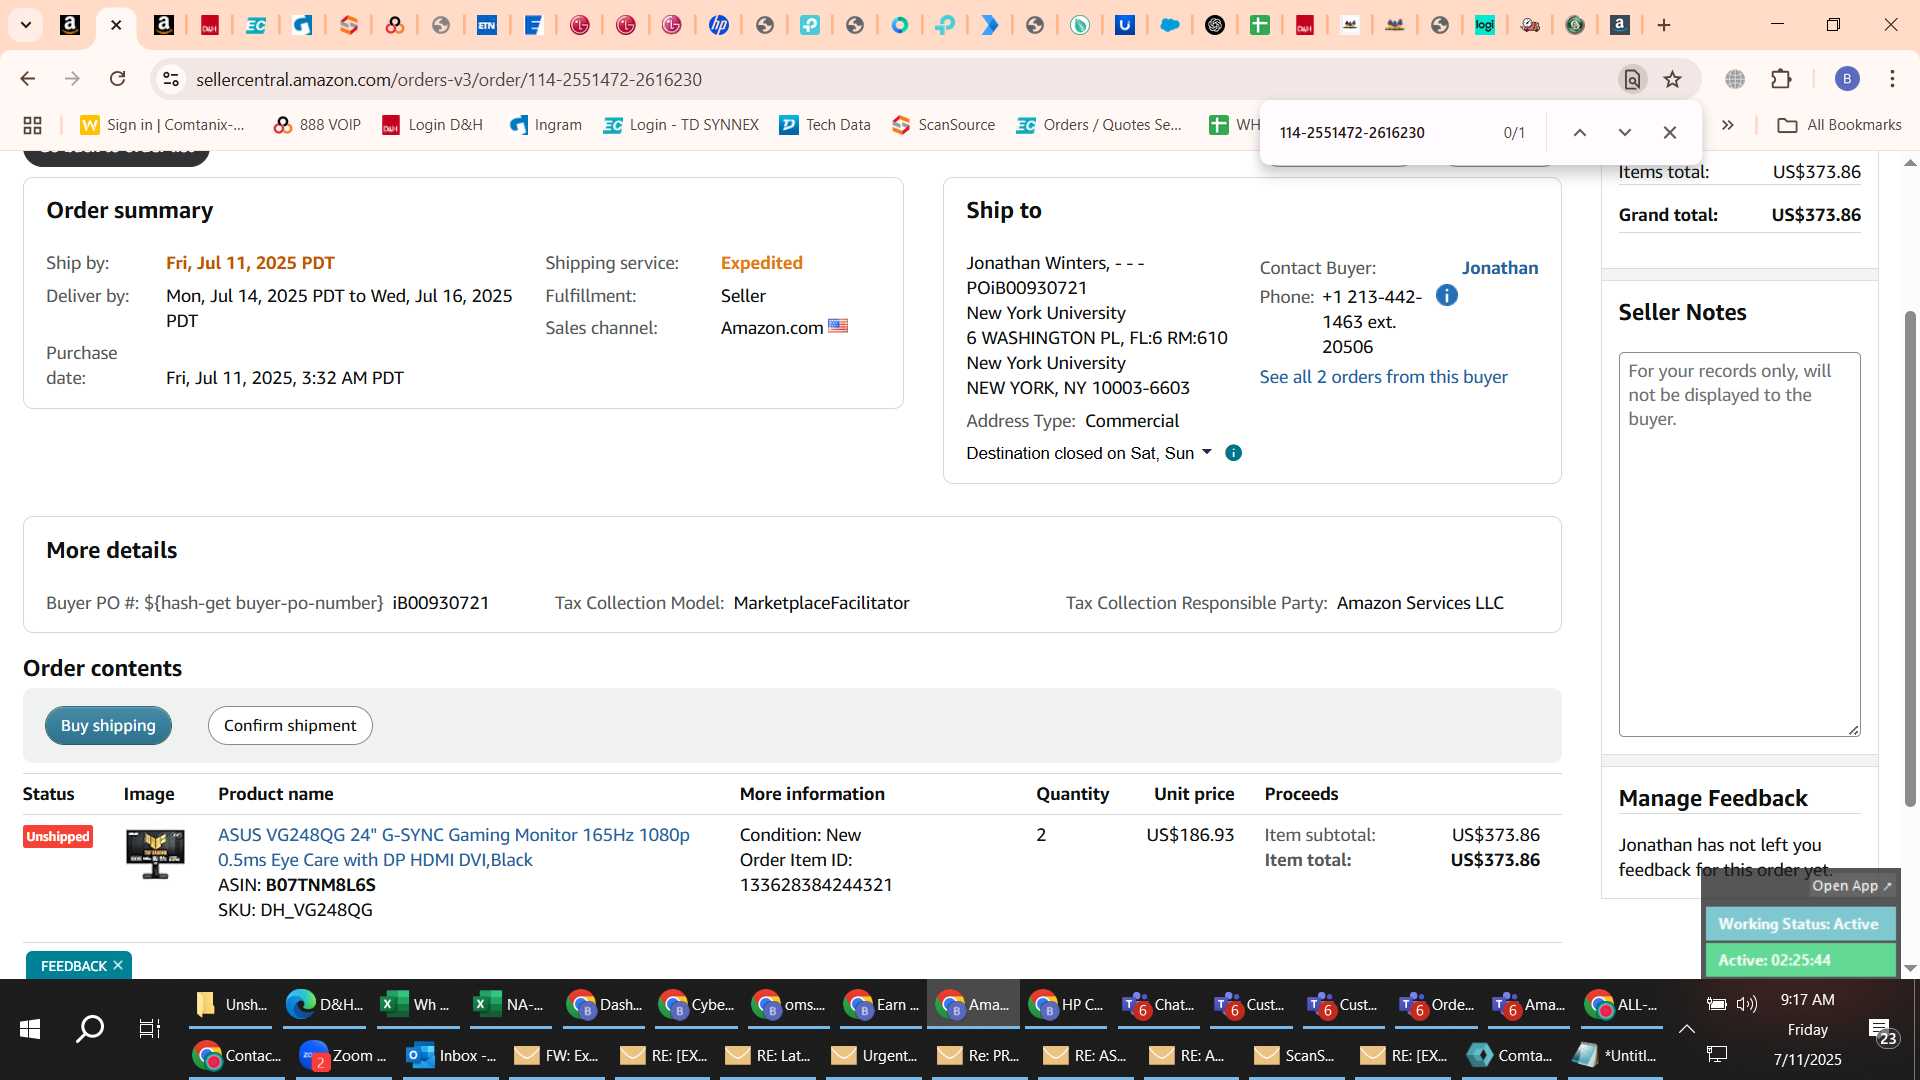Open the ScanSource bookmark
This screenshot has height=1080, width=1920.
tap(944, 125)
